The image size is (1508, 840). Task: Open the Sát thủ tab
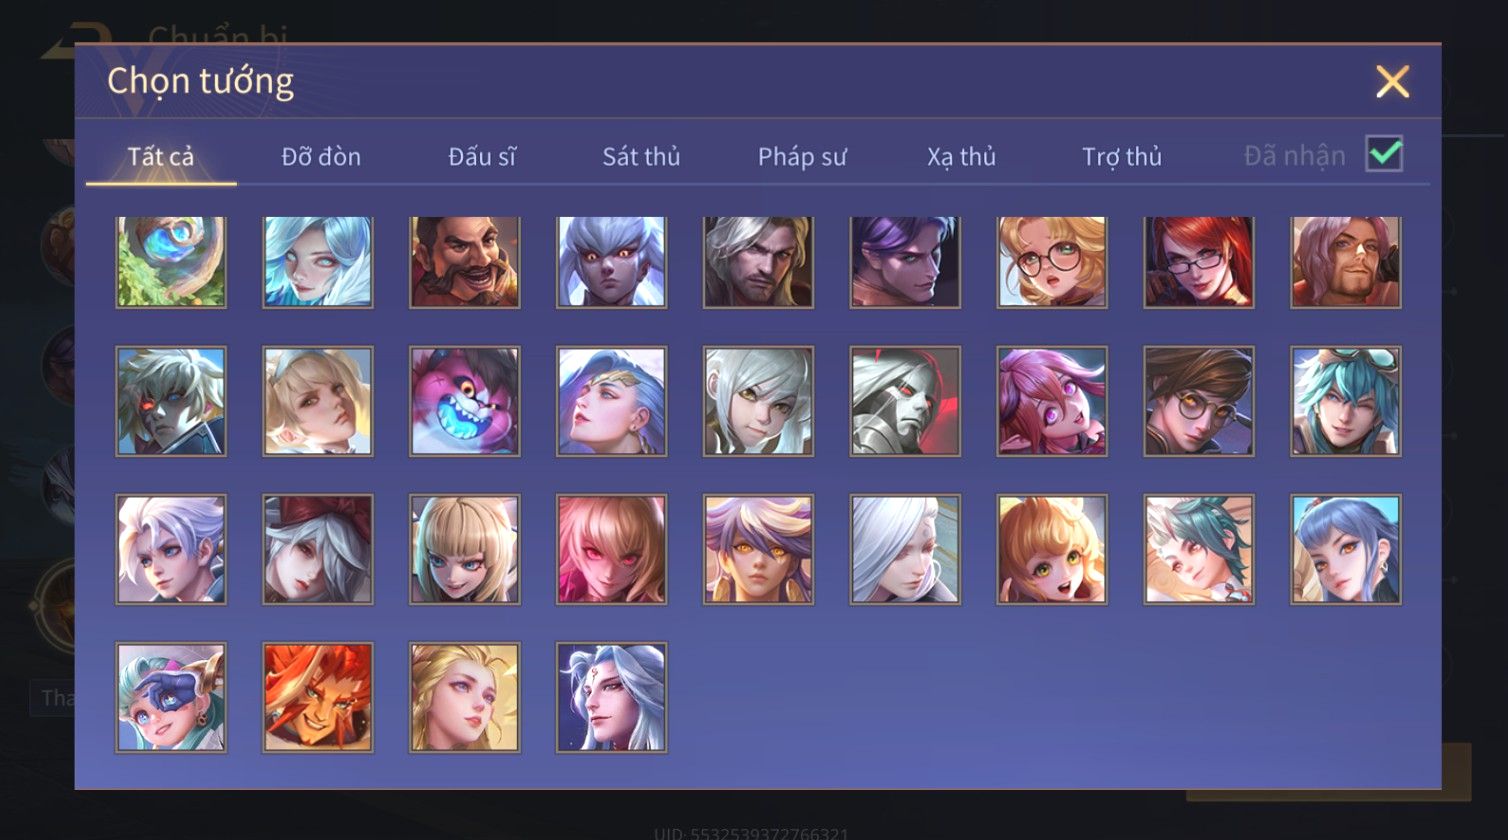click(641, 157)
